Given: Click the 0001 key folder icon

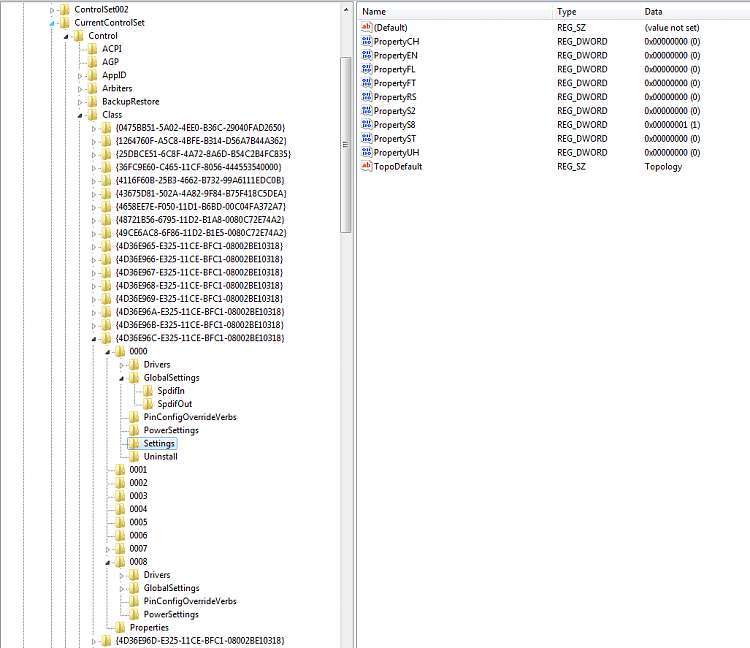Looking at the screenshot, I should click(120, 470).
